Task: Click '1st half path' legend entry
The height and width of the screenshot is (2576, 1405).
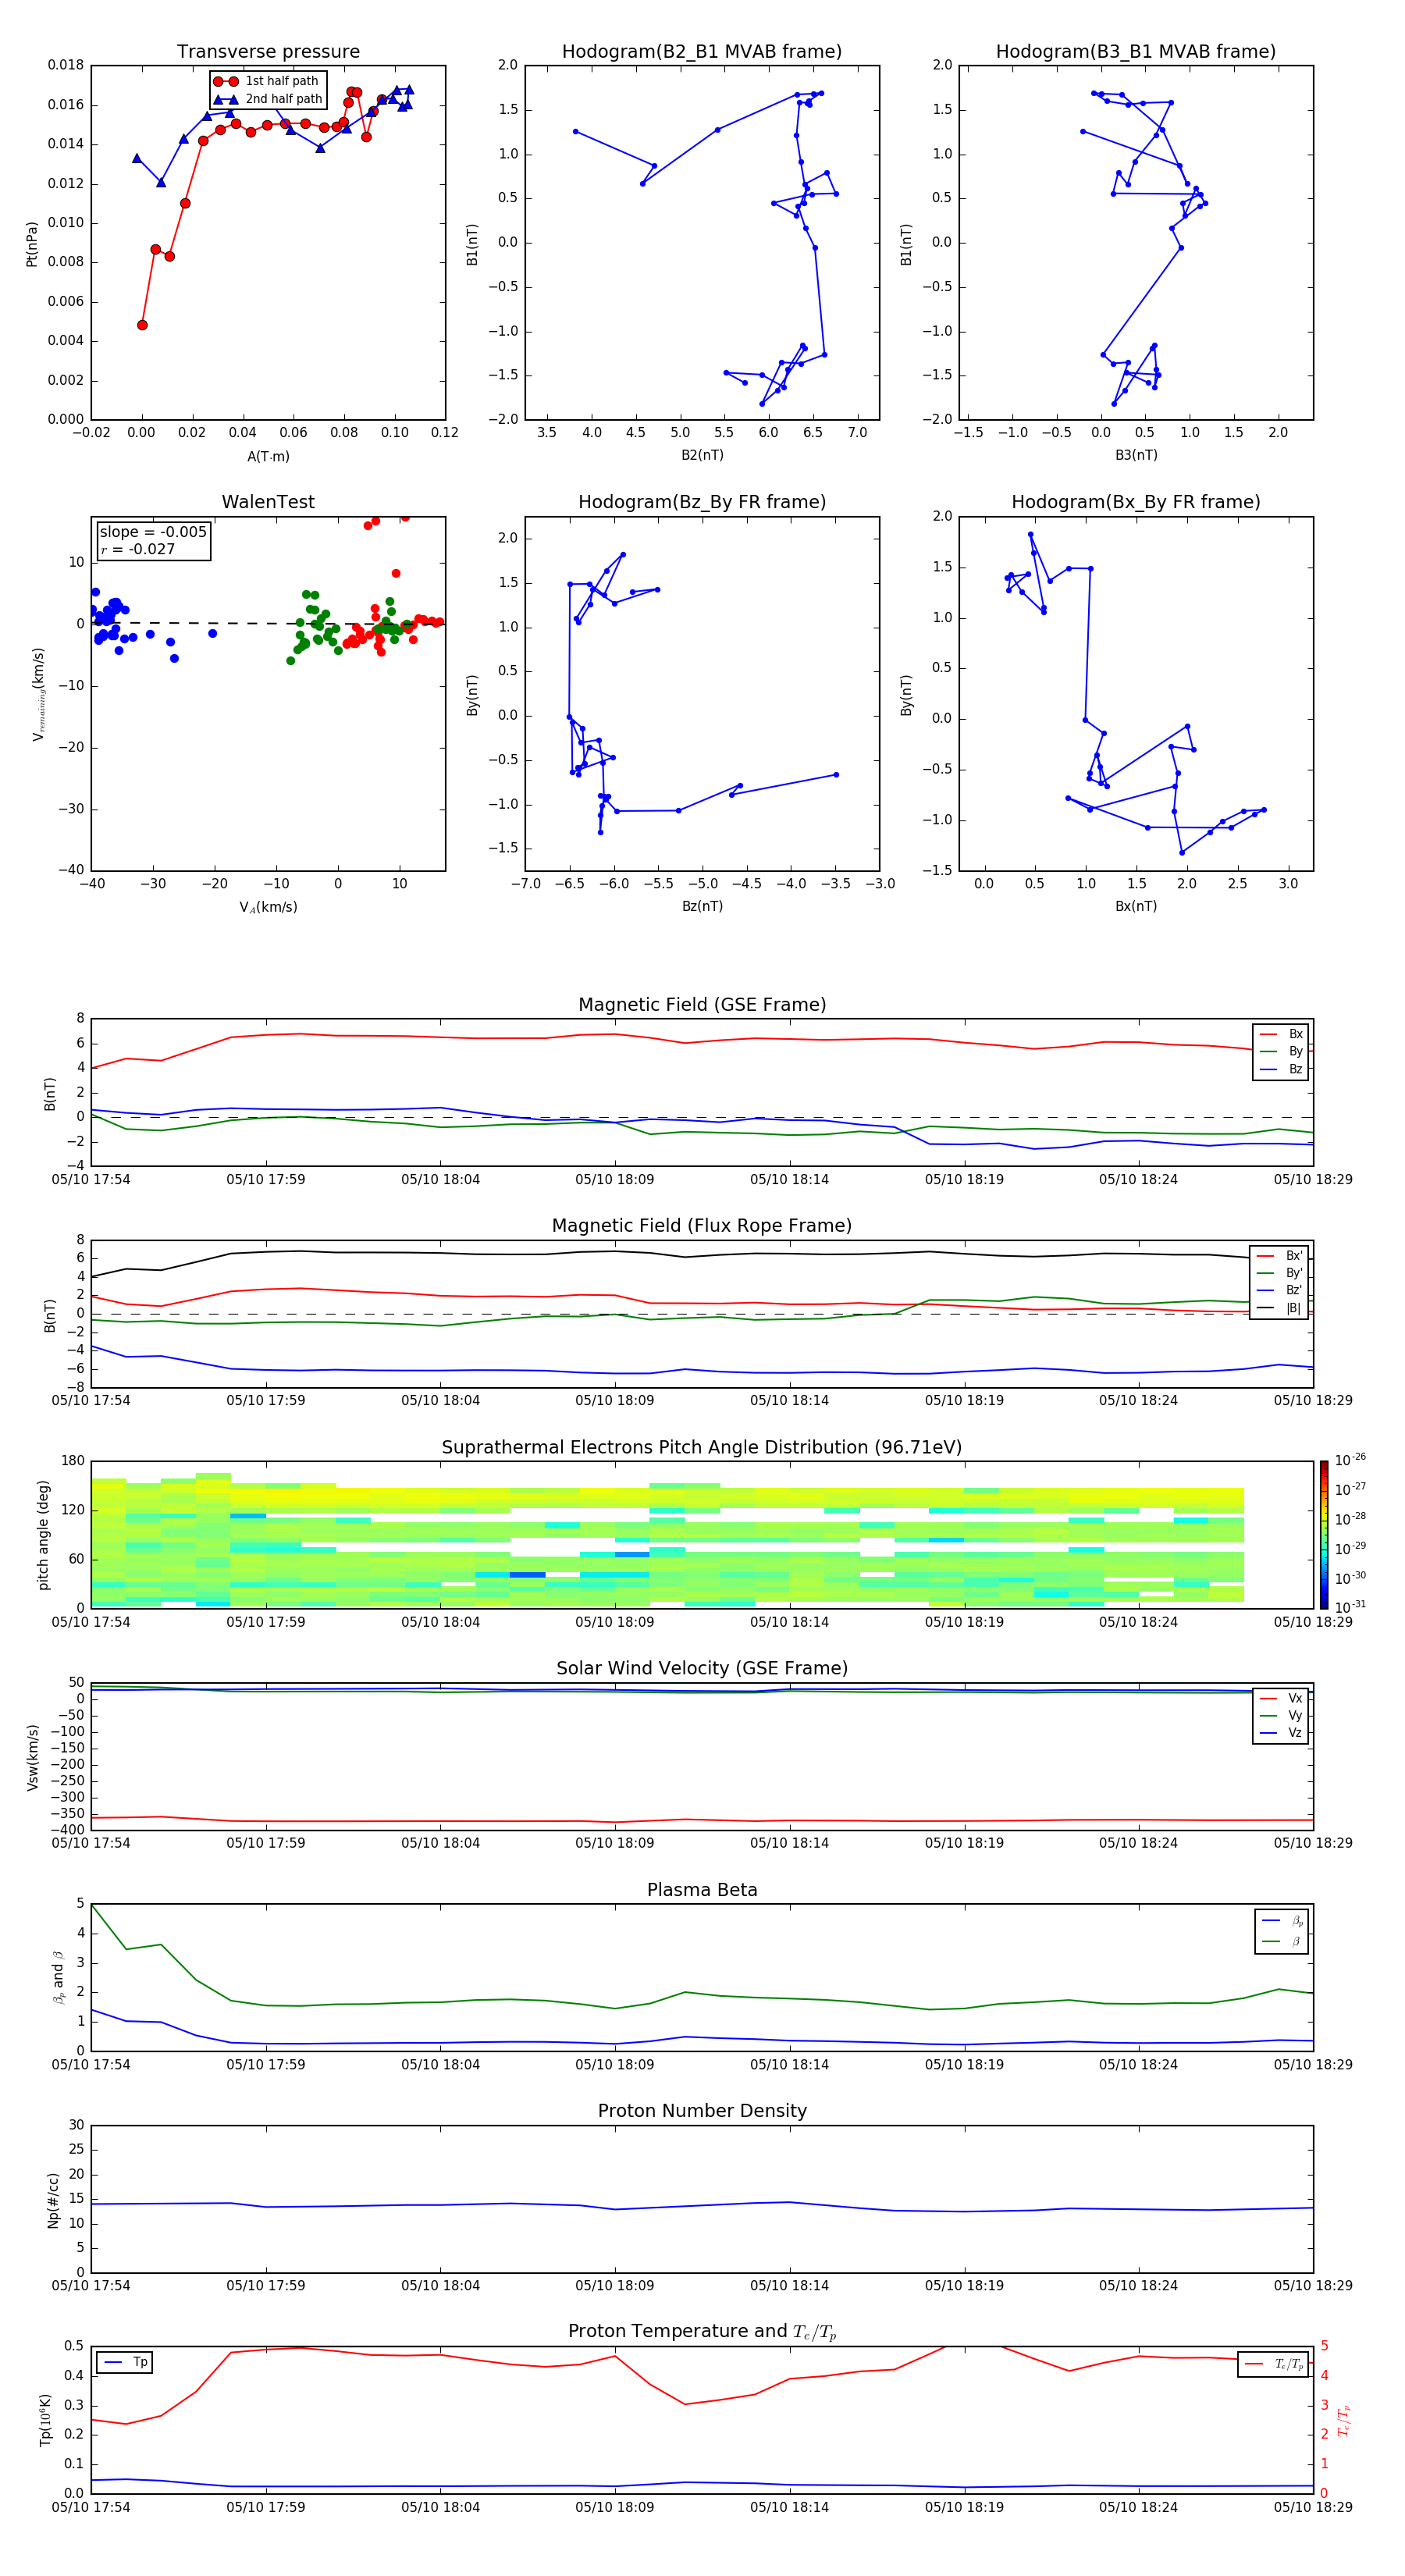Action: coord(266,81)
